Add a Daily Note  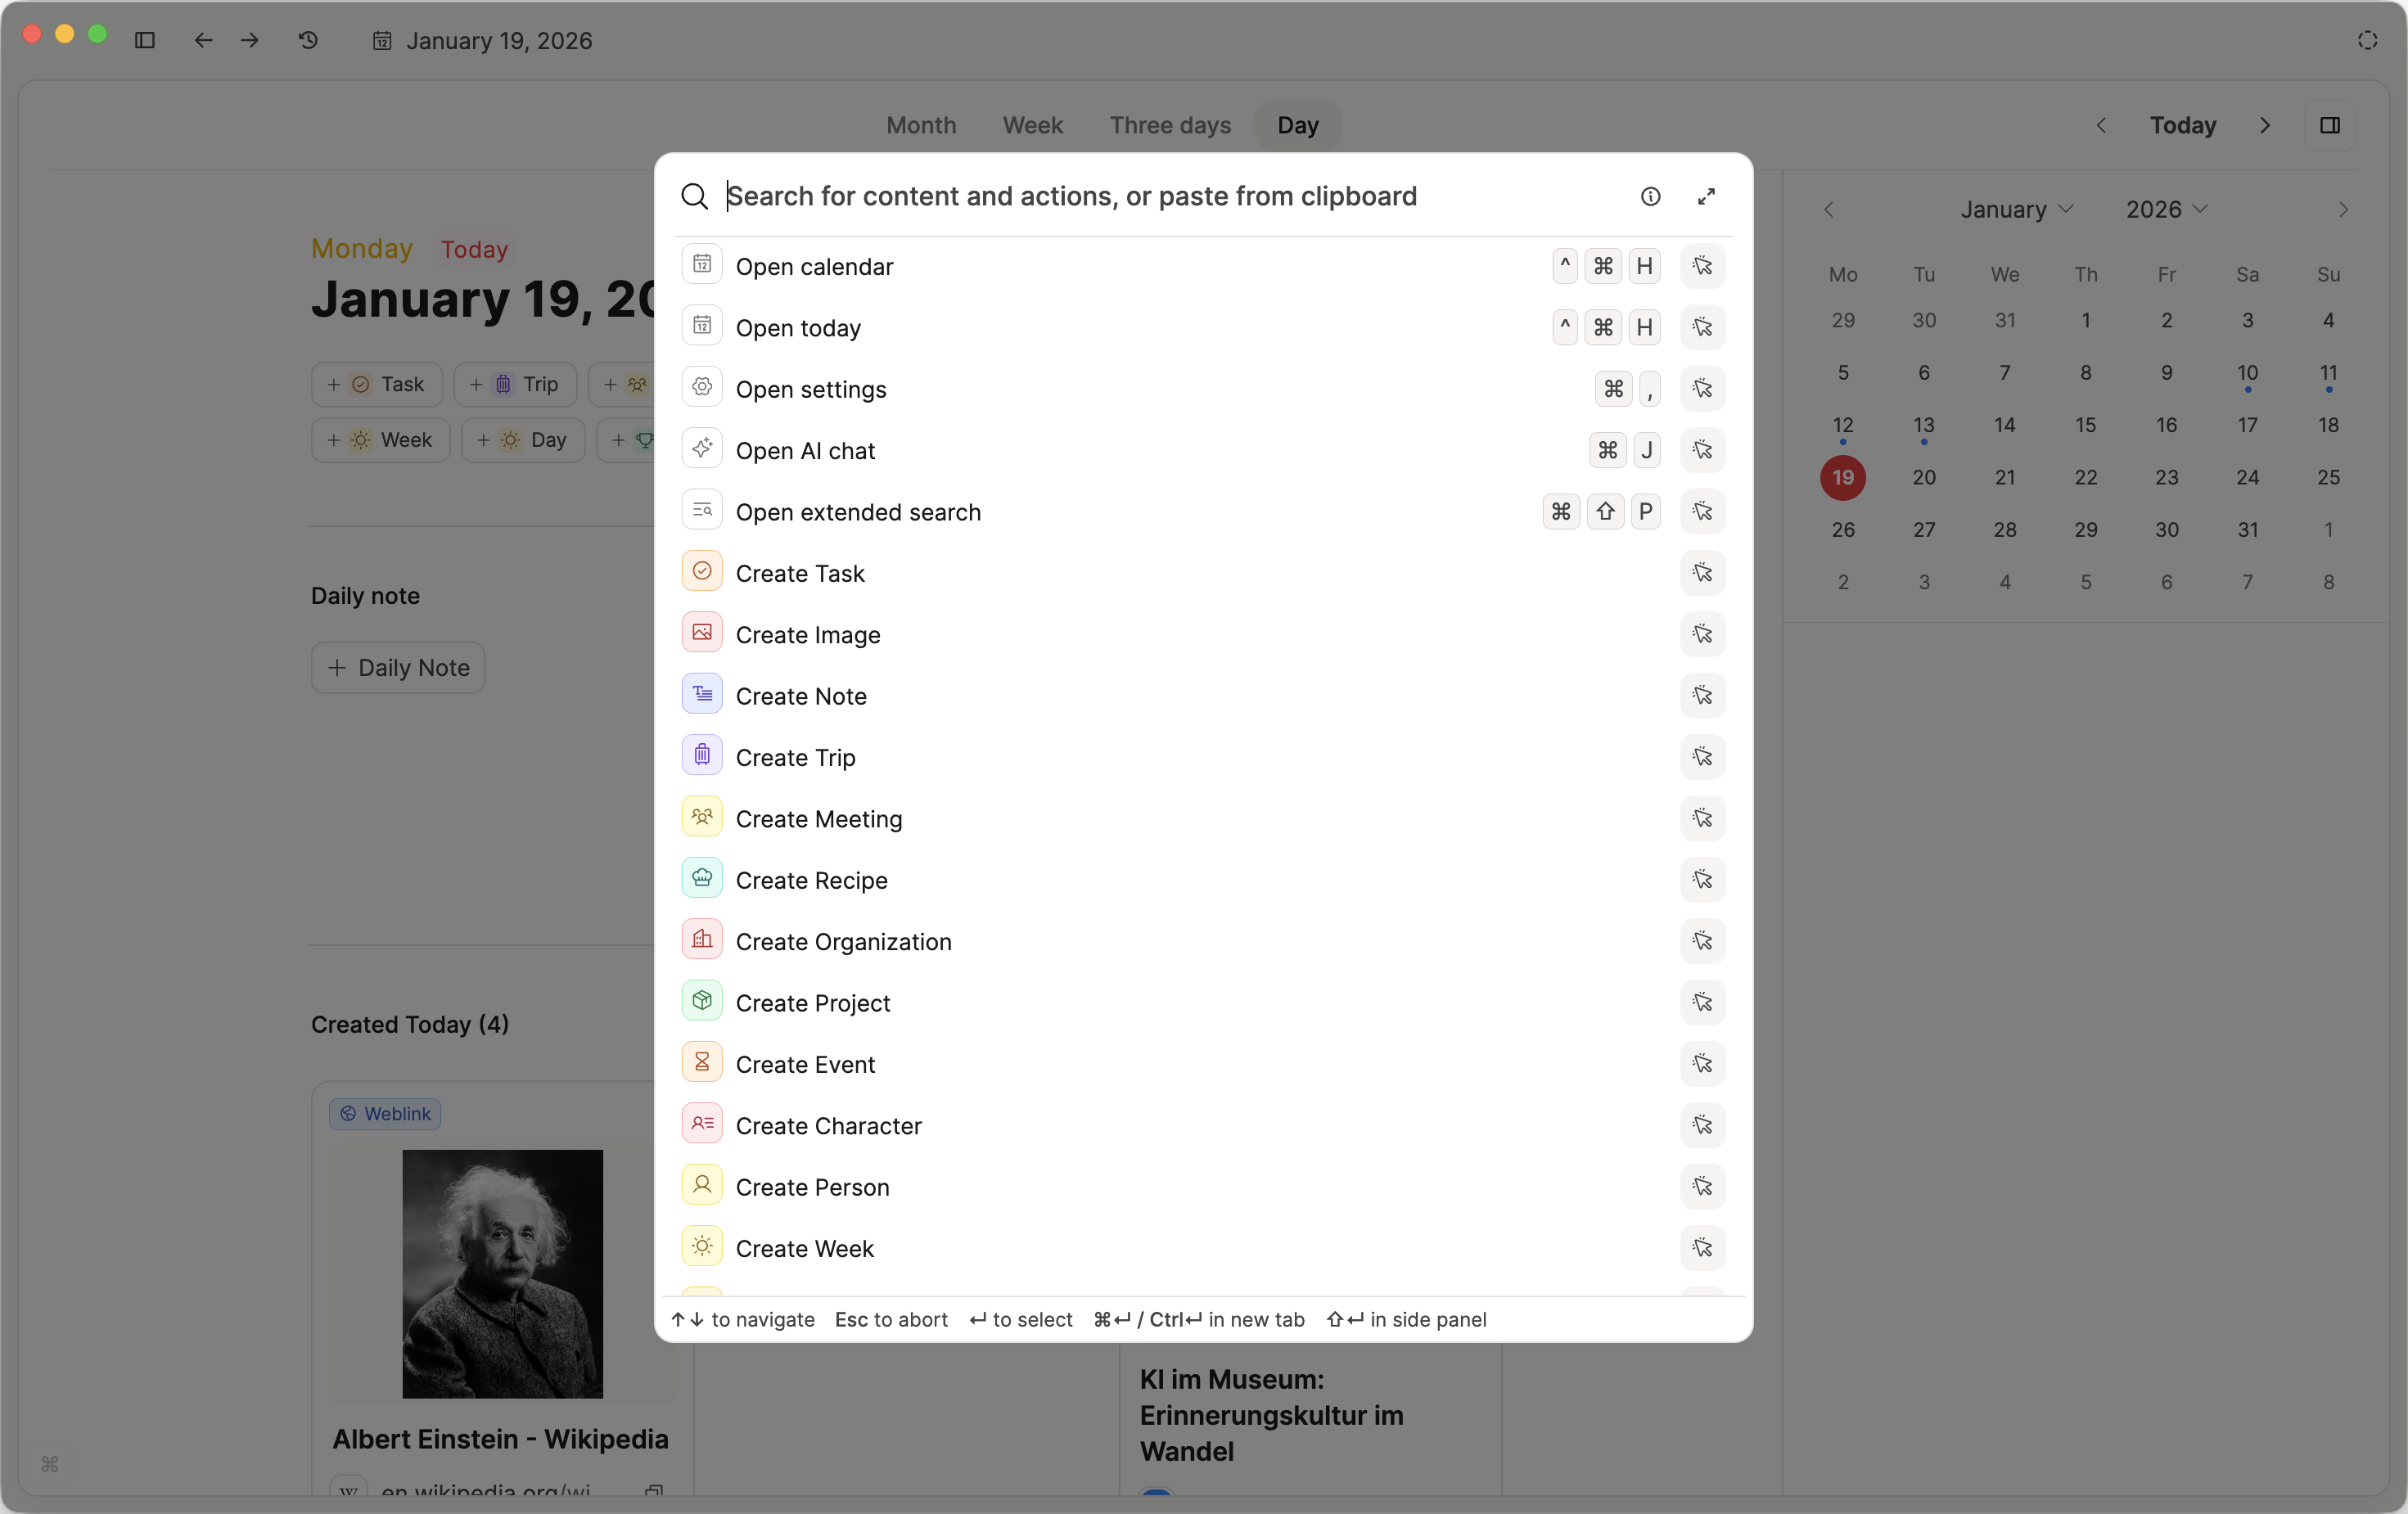[x=398, y=668]
